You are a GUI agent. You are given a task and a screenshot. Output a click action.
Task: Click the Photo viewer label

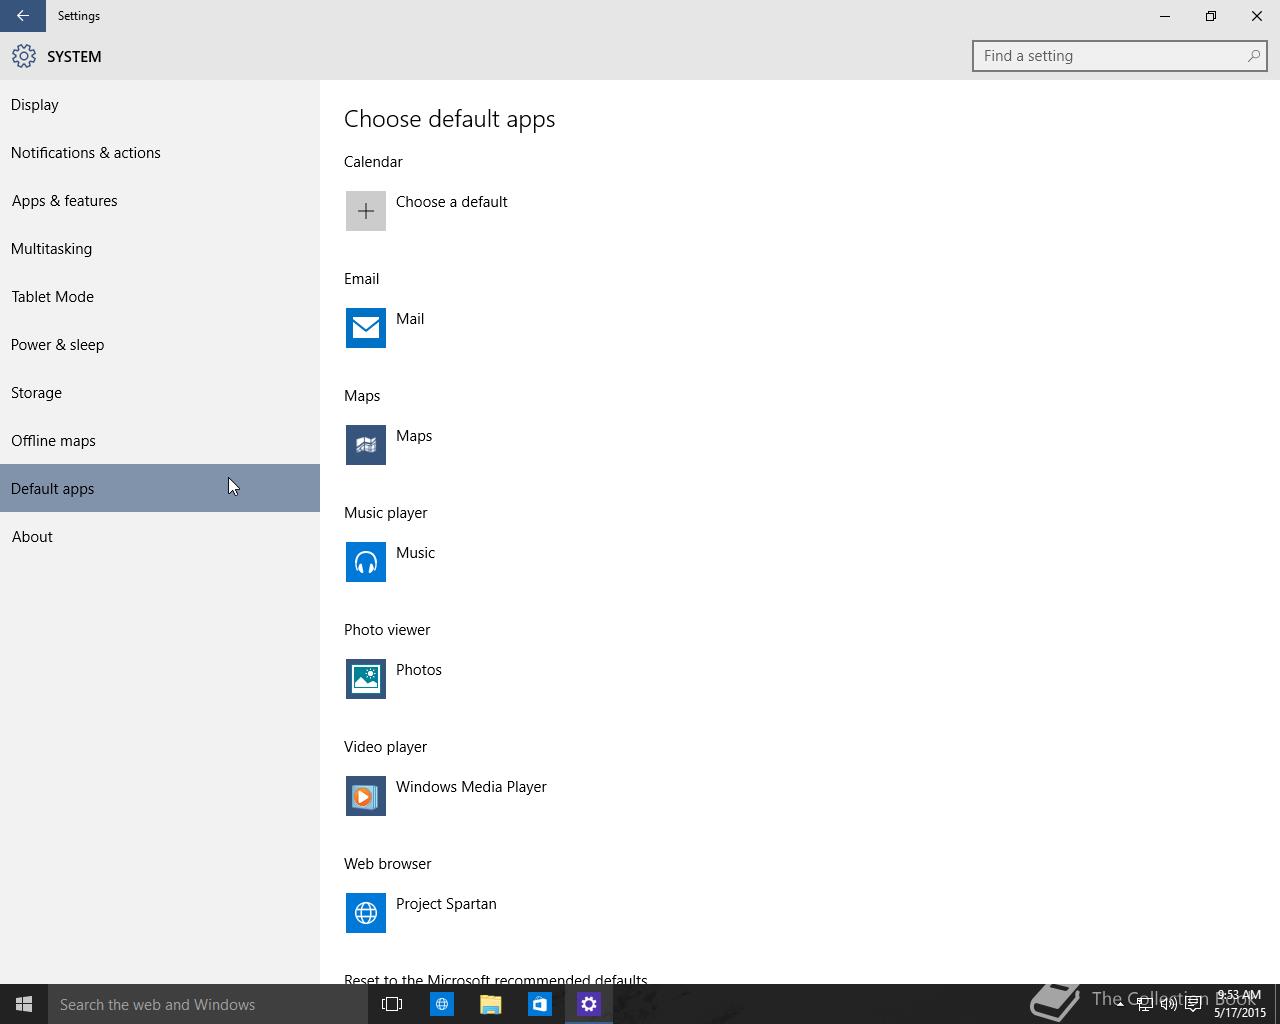pos(387,630)
